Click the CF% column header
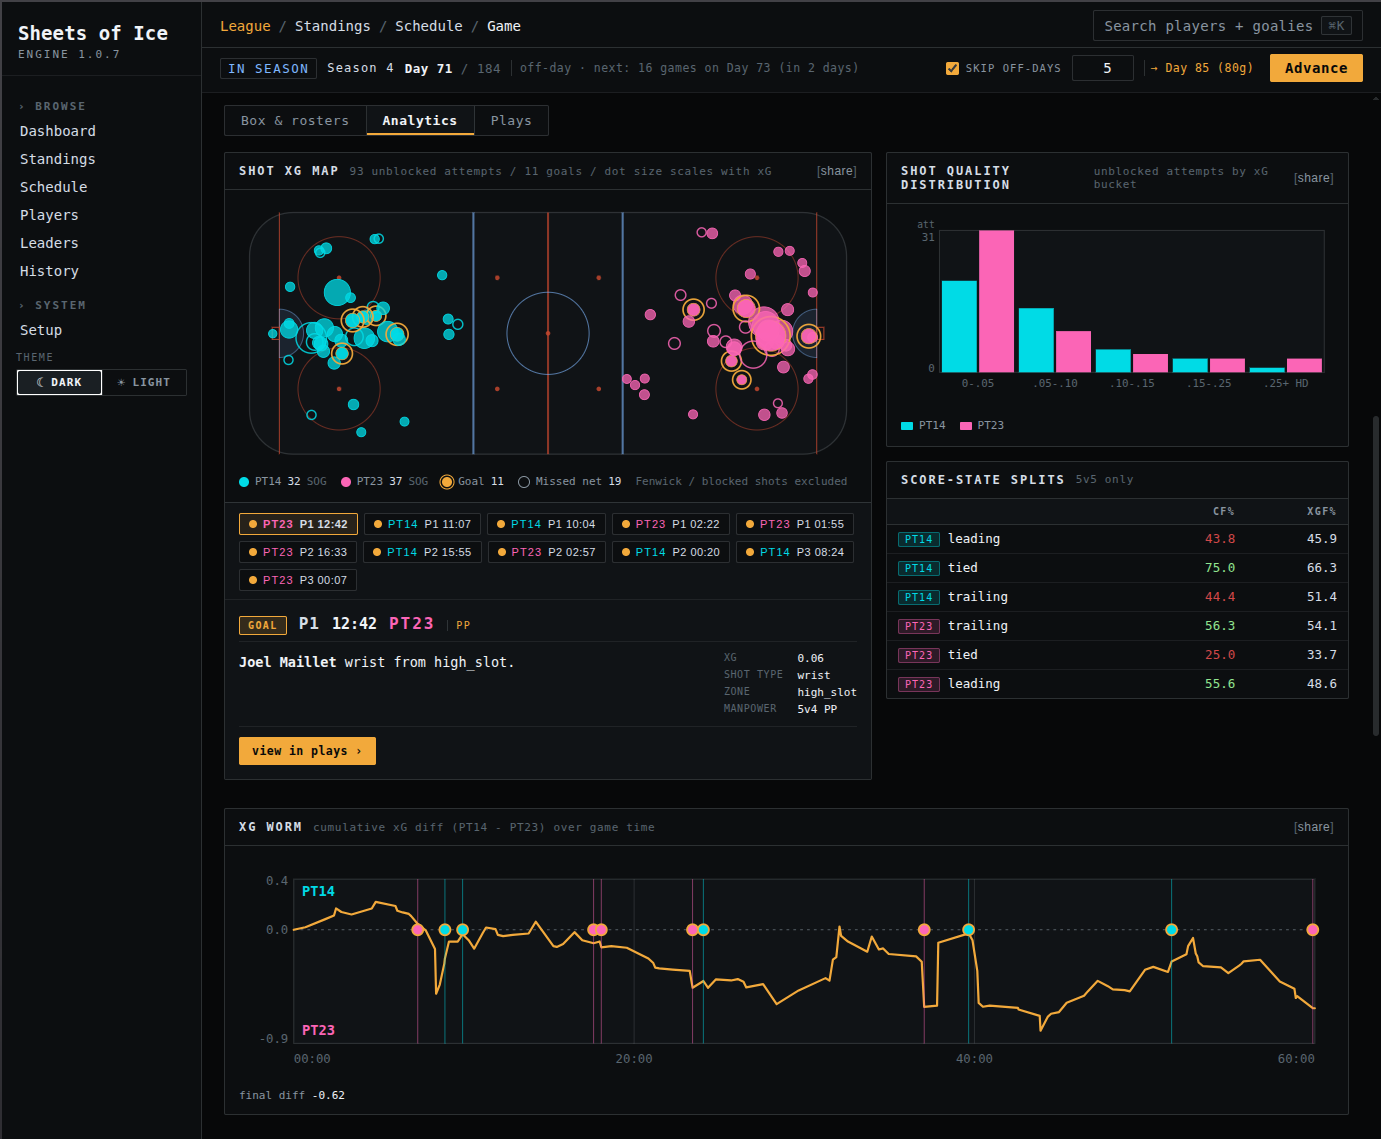The height and width of the screenshot is (1139, 1381). tap(1224, 512)
